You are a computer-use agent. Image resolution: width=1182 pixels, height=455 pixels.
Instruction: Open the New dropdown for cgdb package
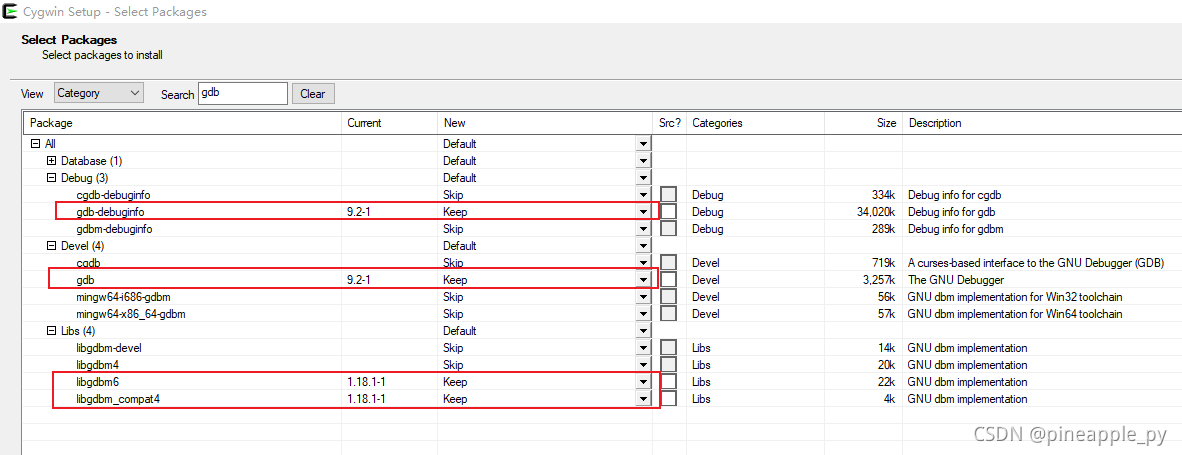(643, 262)
